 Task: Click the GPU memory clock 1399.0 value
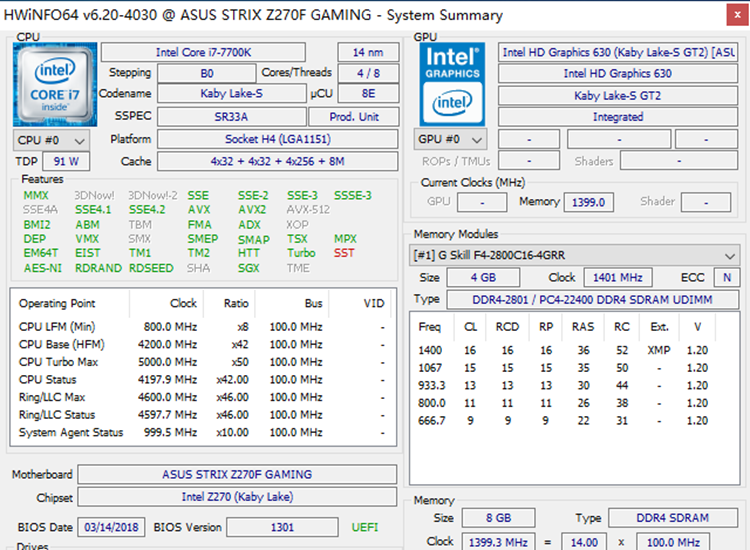click(x=588, y=202)
